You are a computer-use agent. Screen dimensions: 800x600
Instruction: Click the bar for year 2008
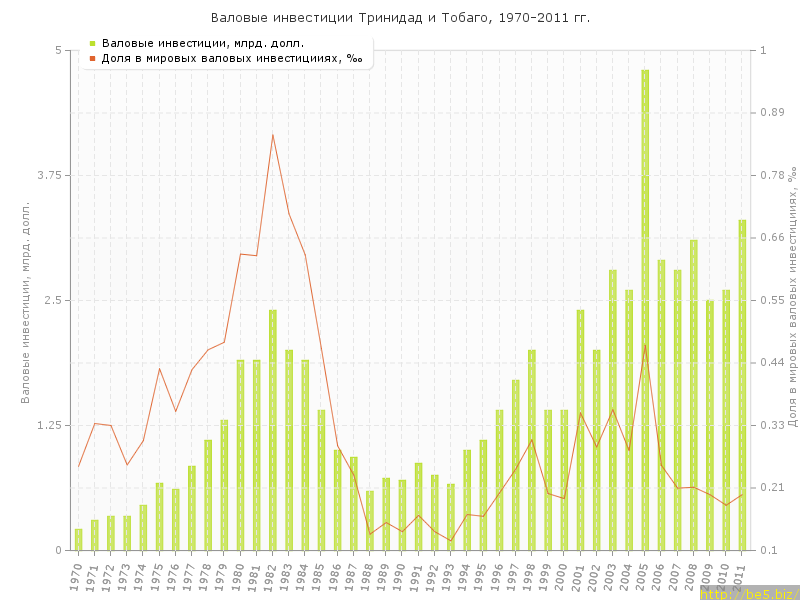694,395
